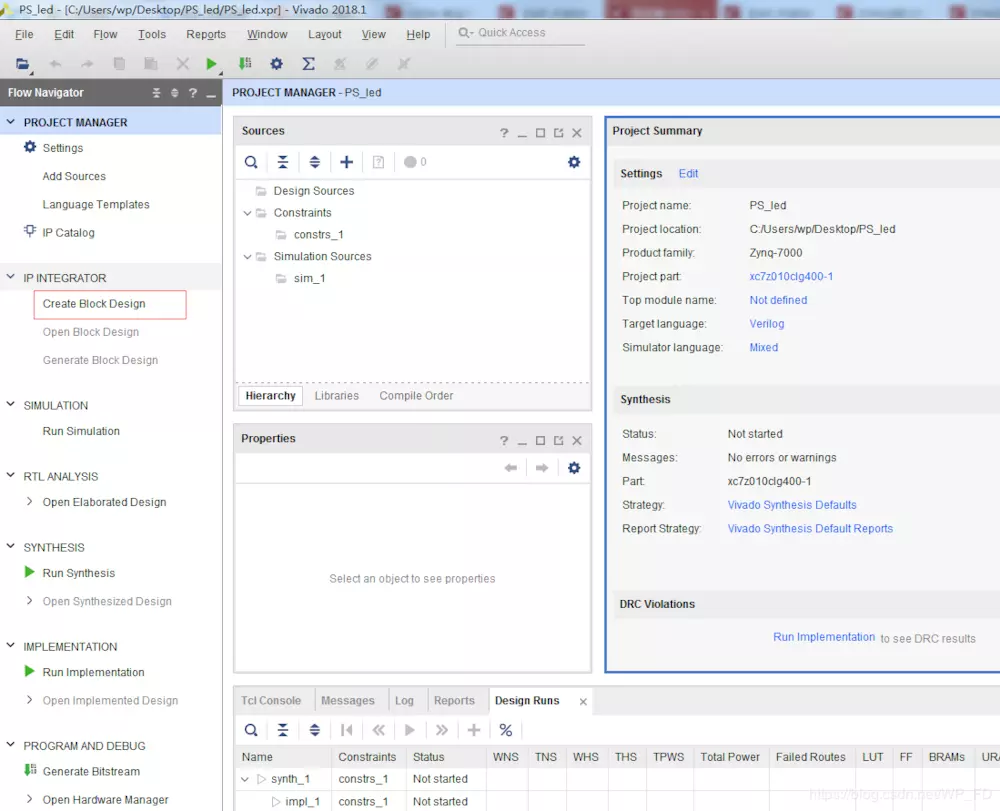Click the green Run toolbar arrow
This screenshot has height=811, width=1000.
coord(211,64)
